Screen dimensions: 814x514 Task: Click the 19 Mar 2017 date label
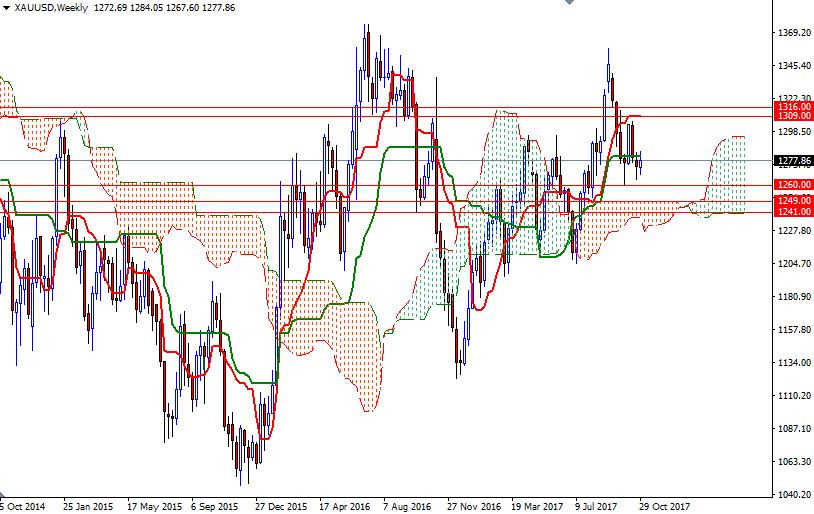(537, 506)
